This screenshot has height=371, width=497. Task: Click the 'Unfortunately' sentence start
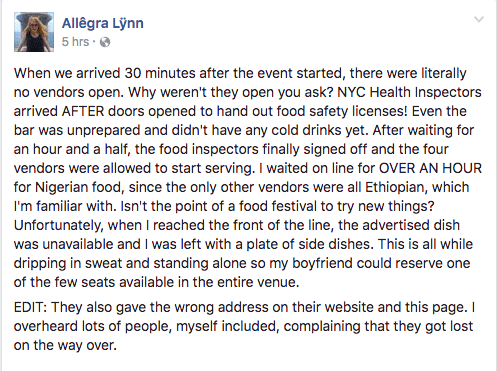59,226
